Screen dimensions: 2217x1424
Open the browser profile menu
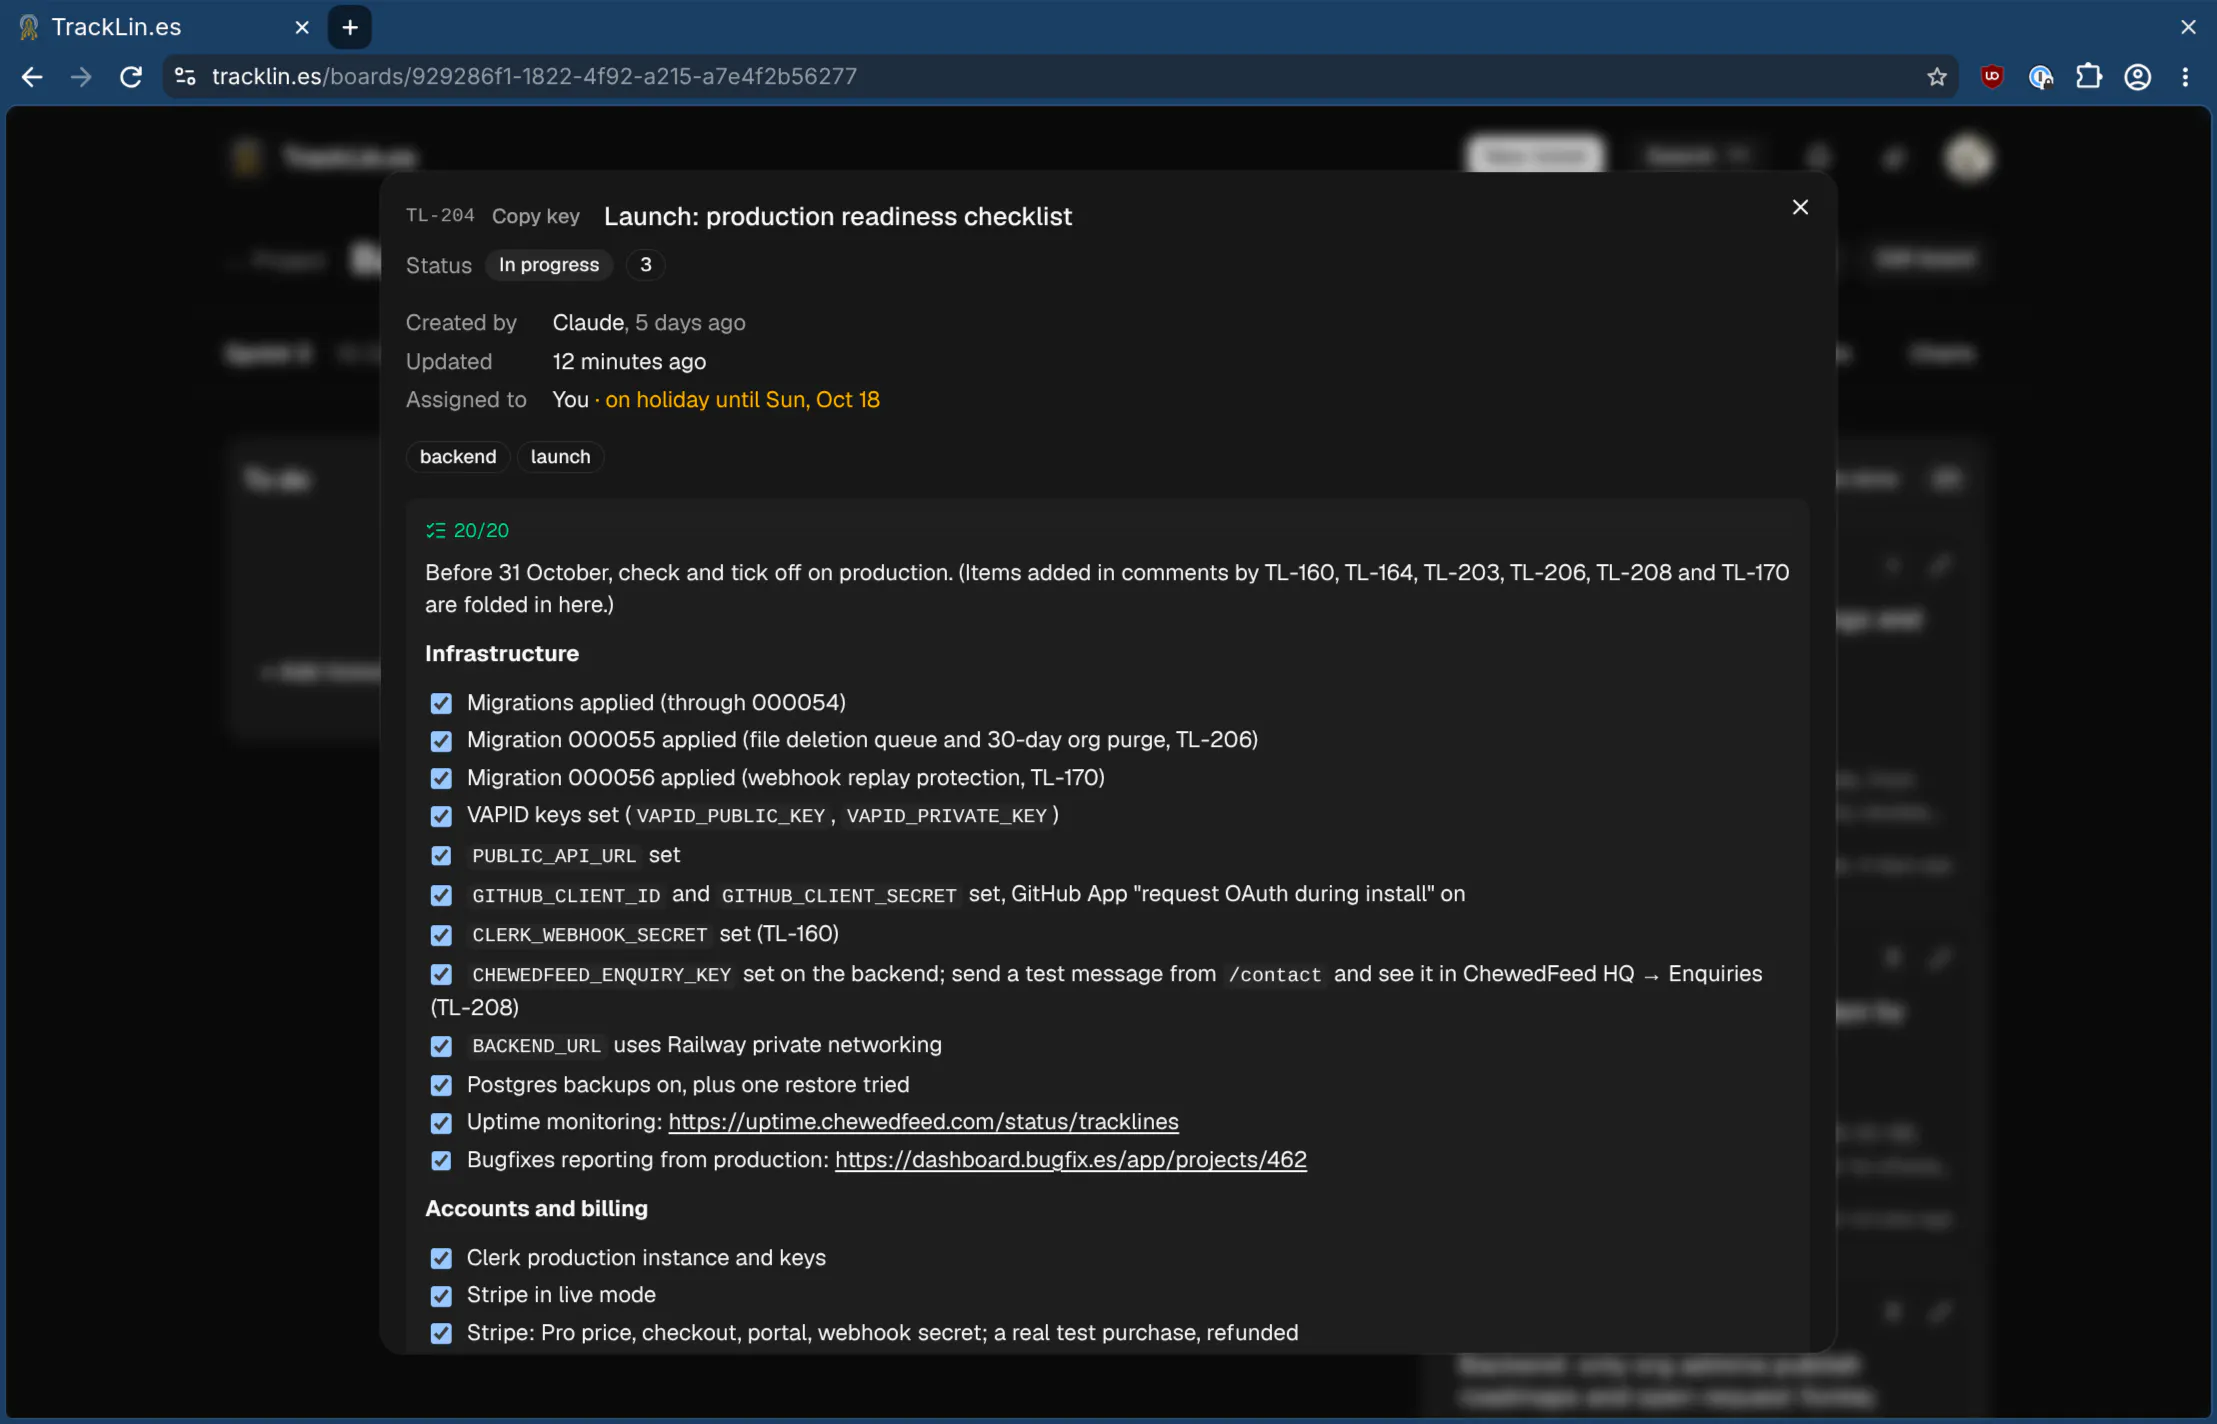click(x=2138, y=77)
